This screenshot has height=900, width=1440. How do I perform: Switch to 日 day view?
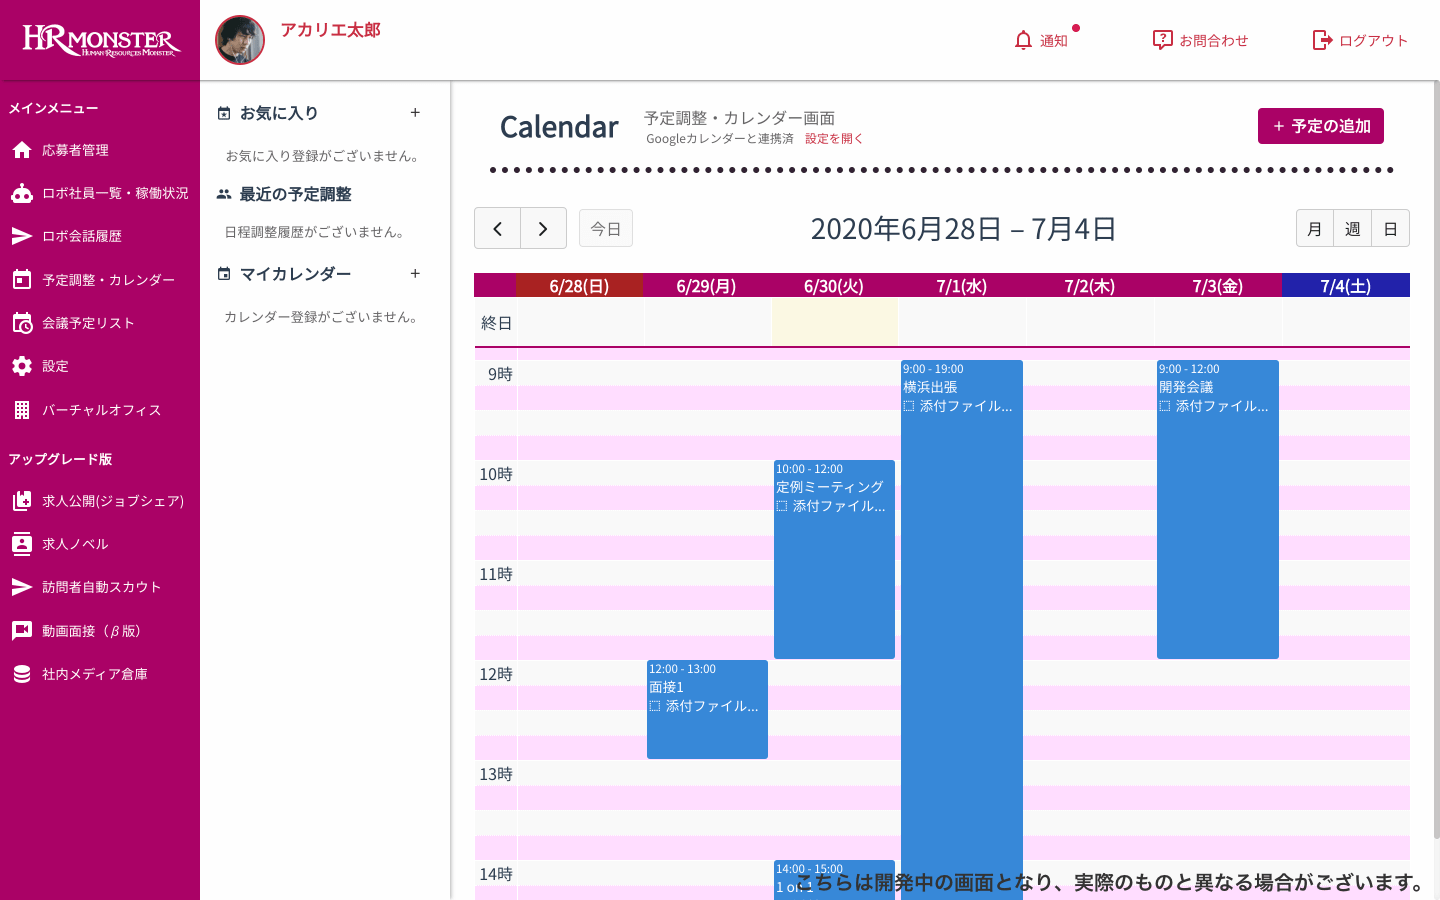(1390, 228)
